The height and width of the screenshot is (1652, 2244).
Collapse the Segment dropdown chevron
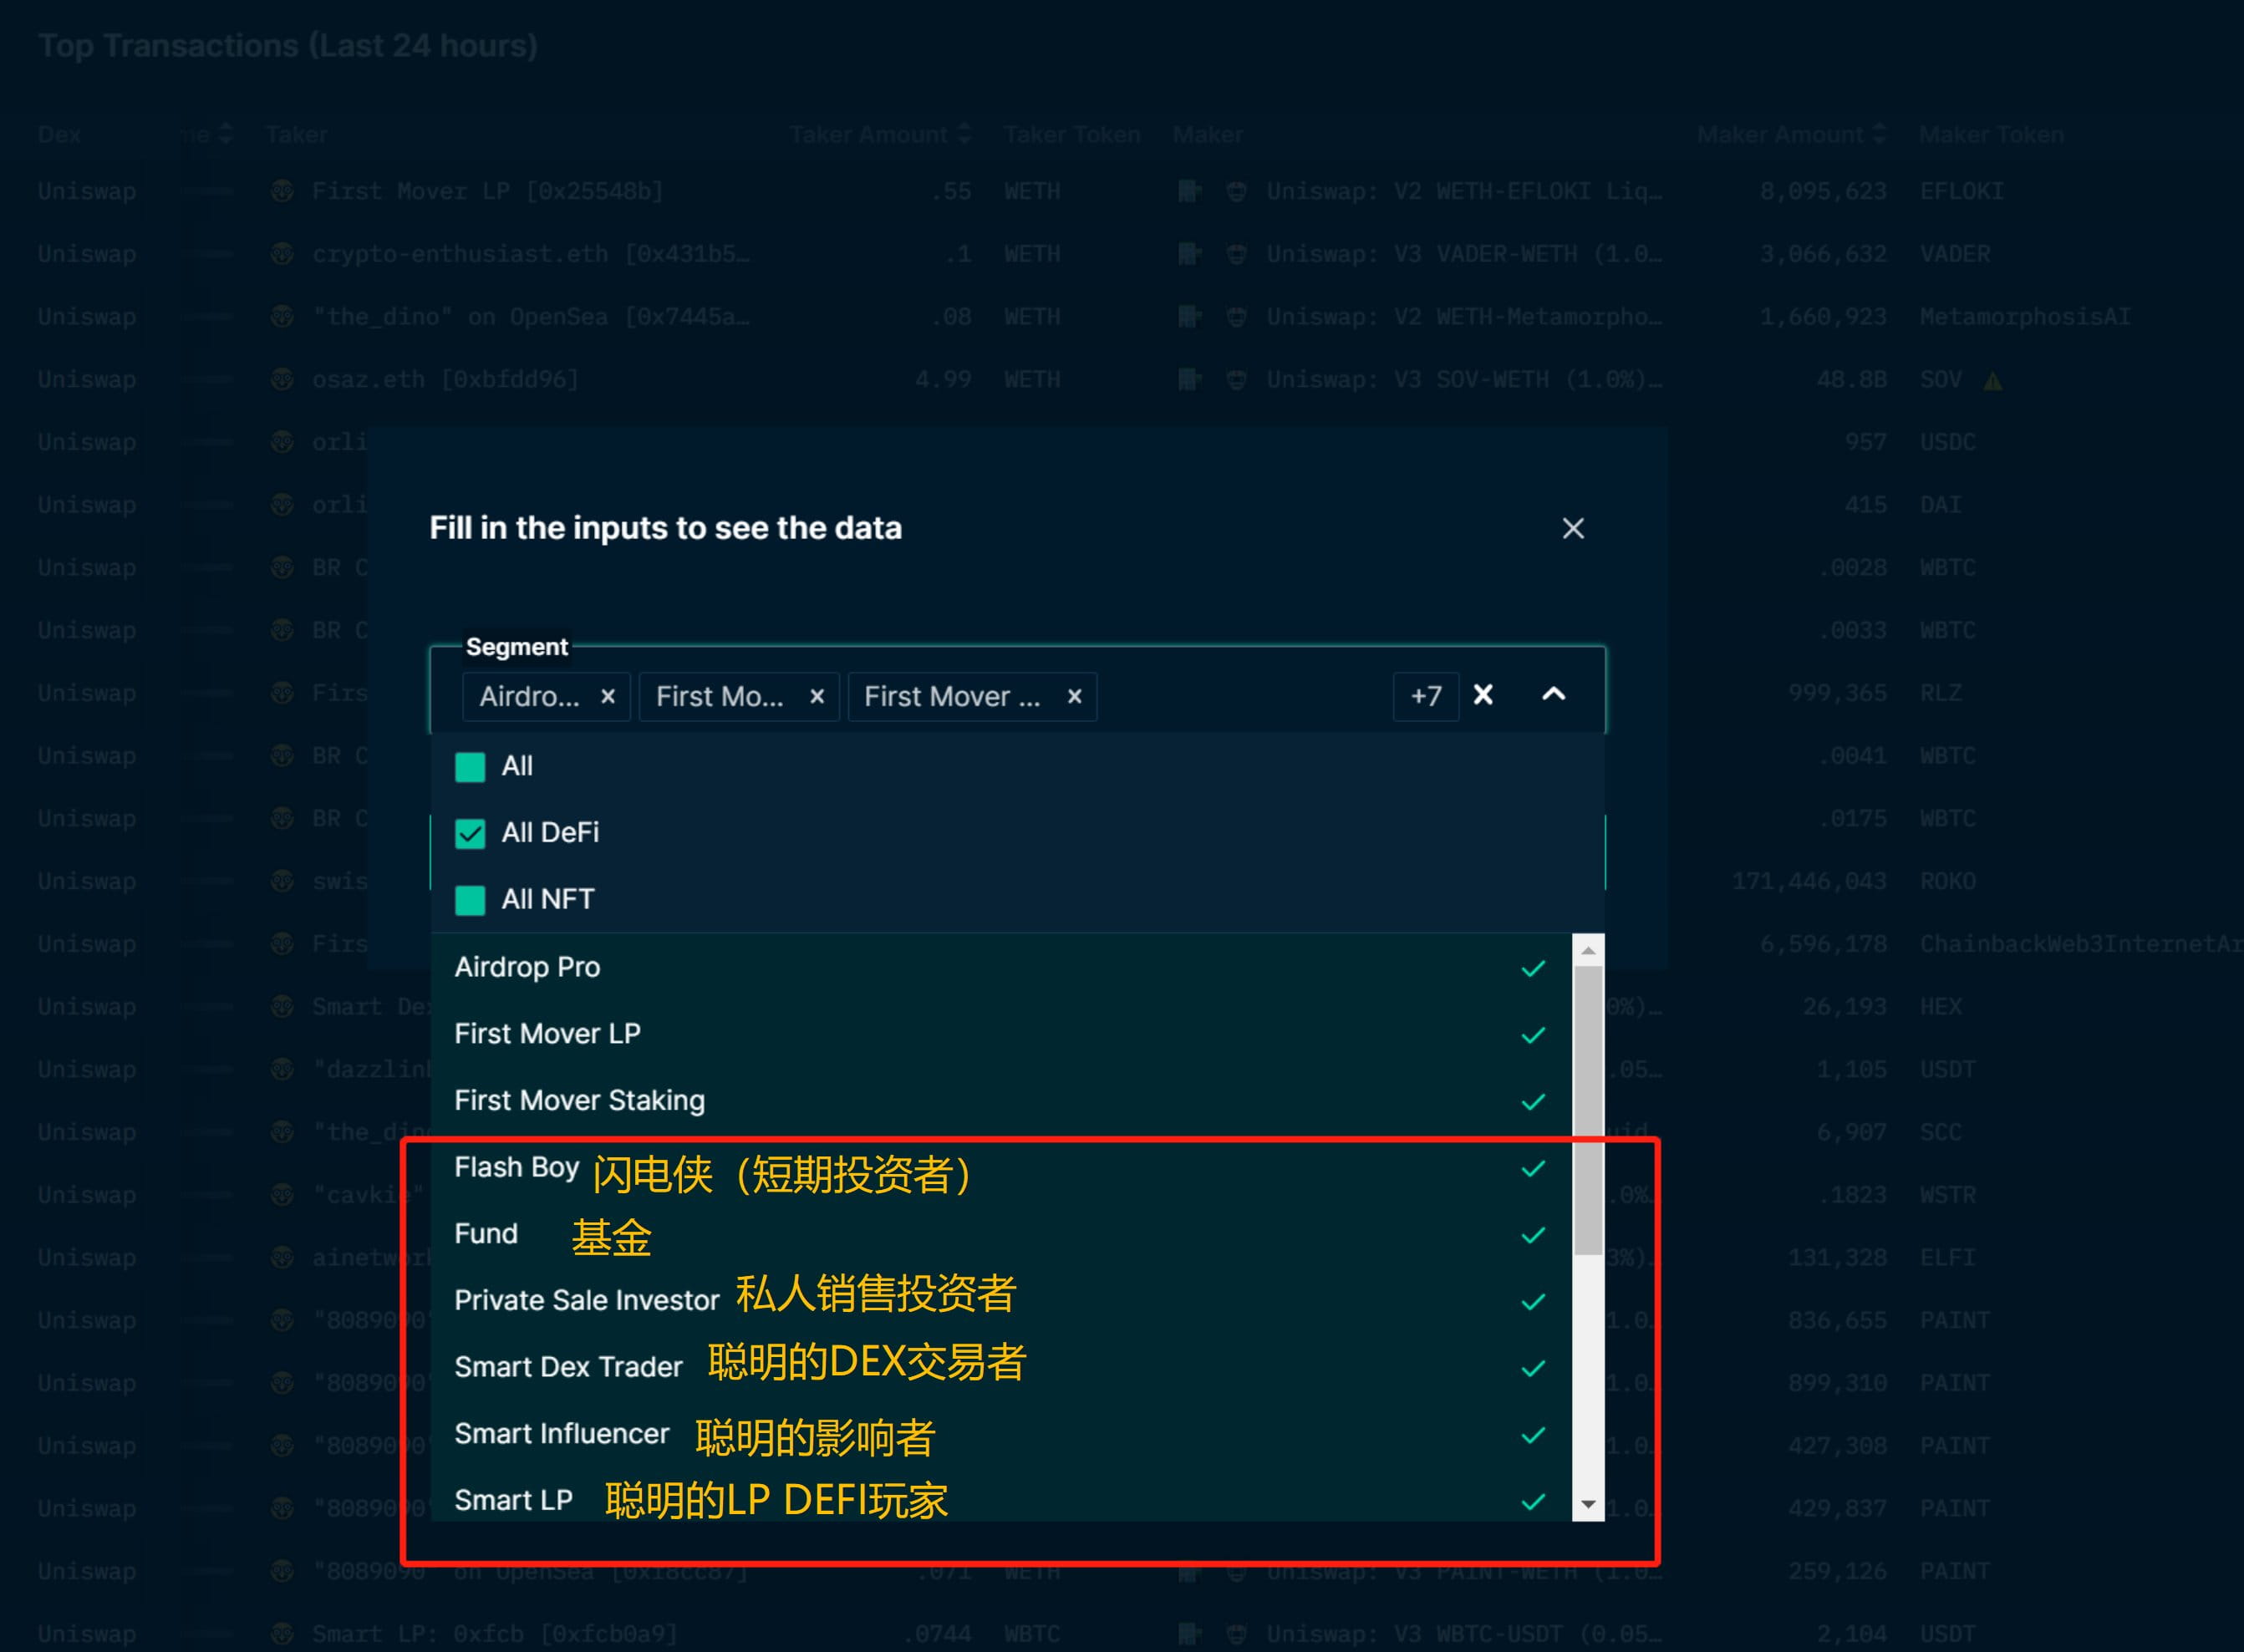click(x=1553, y=694)
